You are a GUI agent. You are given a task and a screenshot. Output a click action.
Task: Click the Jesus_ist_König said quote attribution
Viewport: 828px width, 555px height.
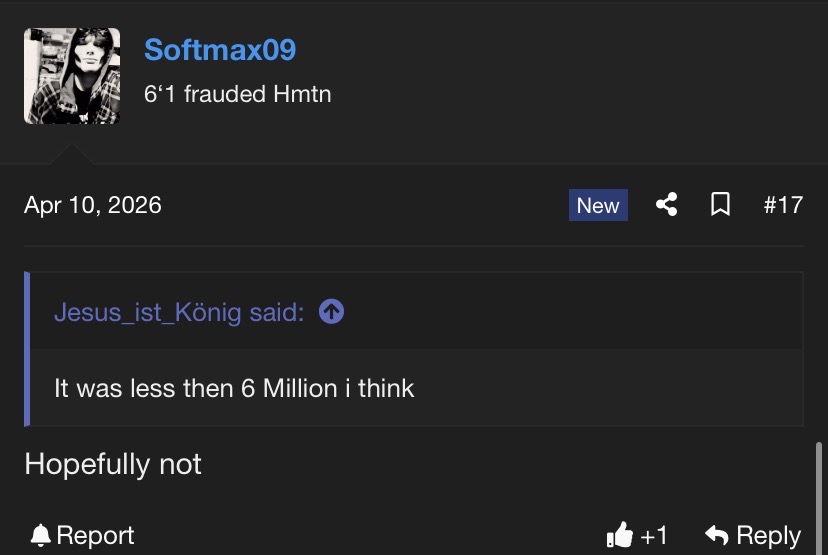coord(179,312)
